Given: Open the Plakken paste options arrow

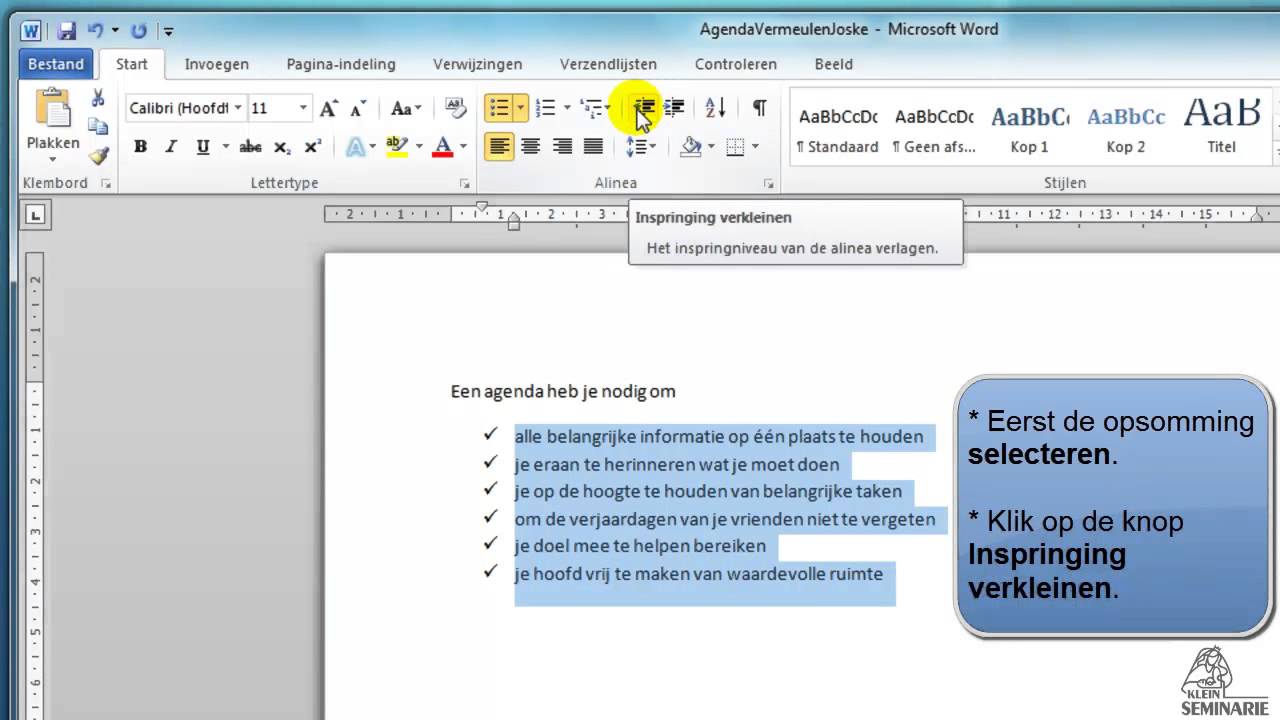Looking at the screenshot, I should click(x=53, y=158).
